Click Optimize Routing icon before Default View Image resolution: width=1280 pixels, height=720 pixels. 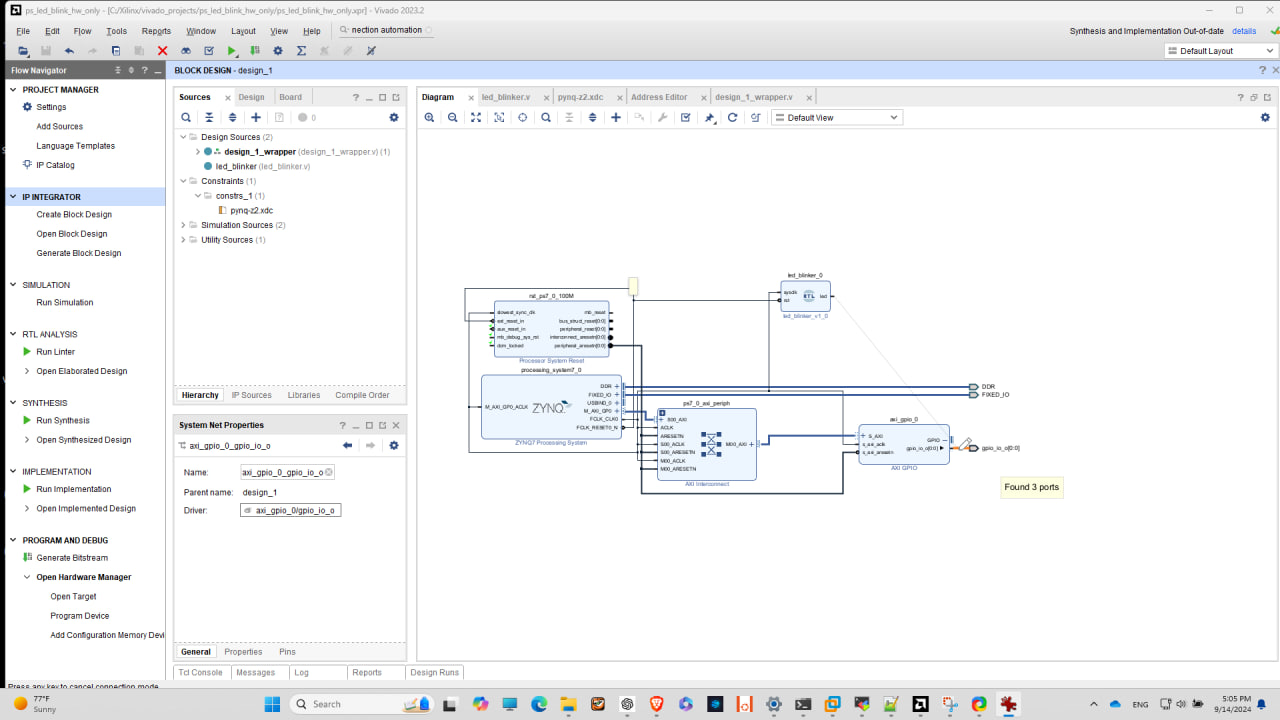tap(756, 118)
